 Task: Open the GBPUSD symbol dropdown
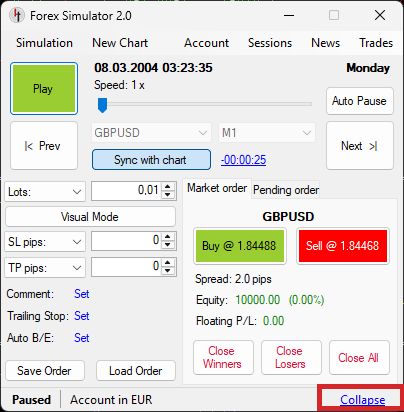(x=151, y=133)
